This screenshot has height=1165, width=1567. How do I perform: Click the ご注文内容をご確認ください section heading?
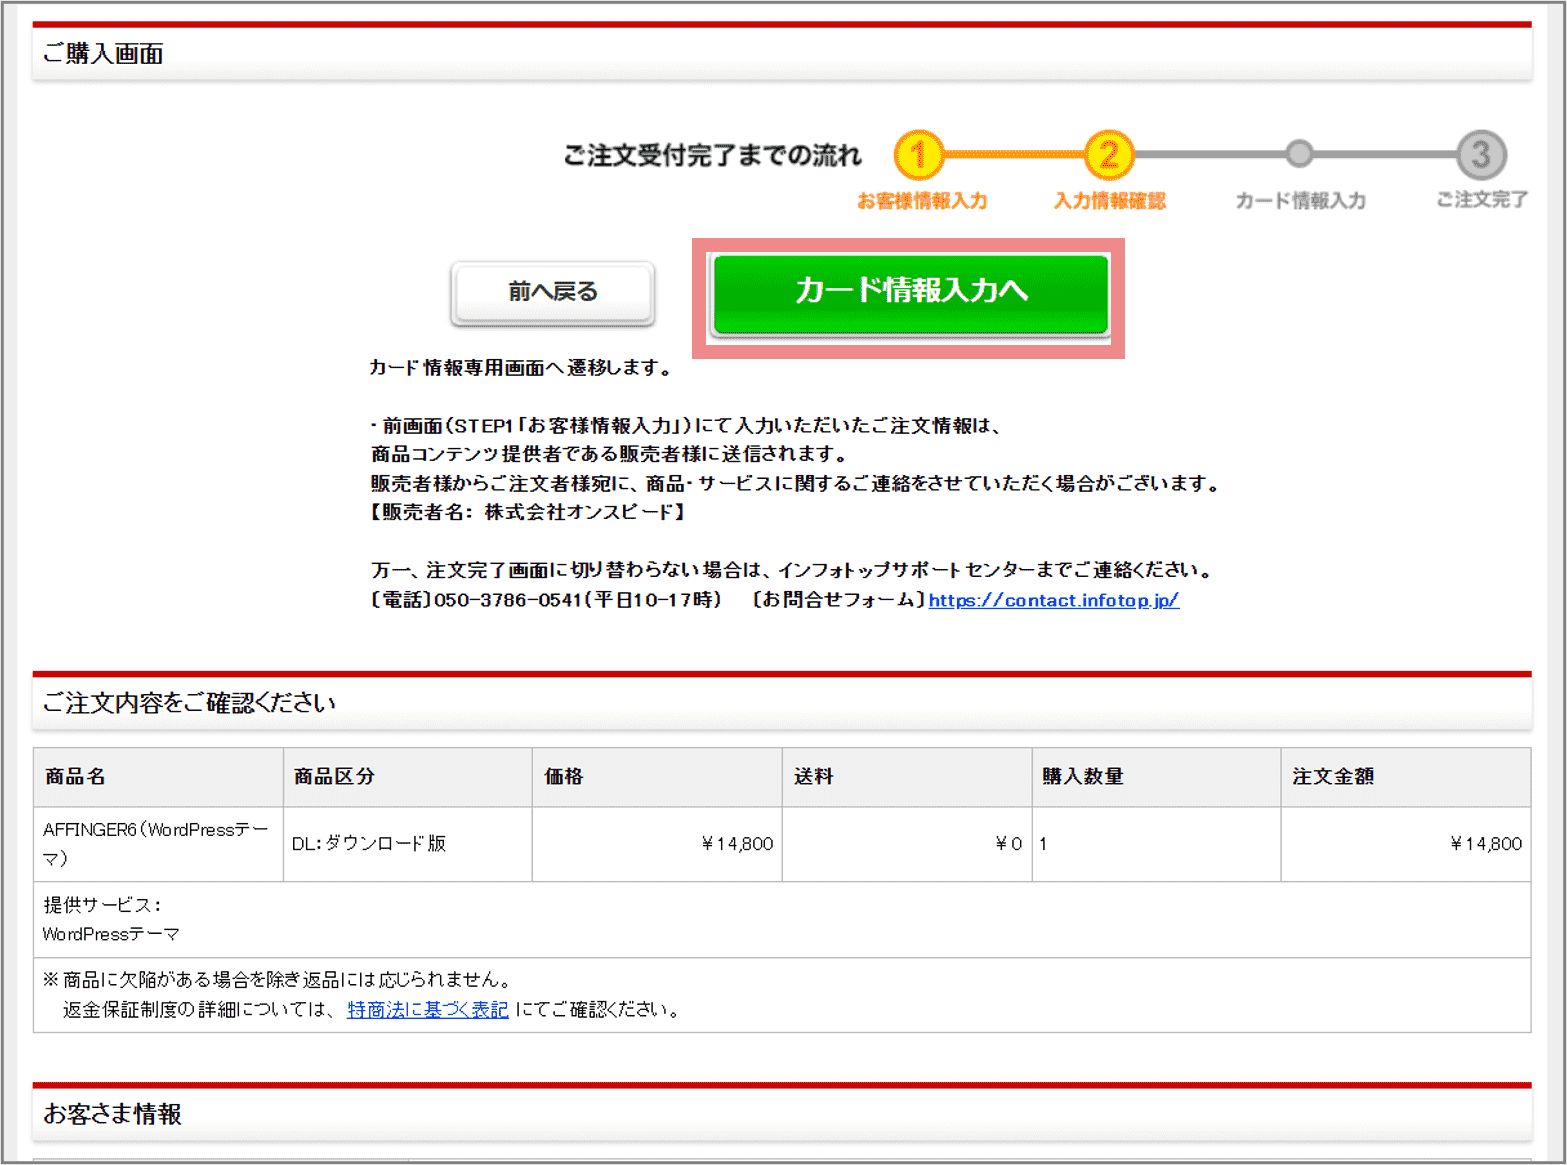coord(189,703)
